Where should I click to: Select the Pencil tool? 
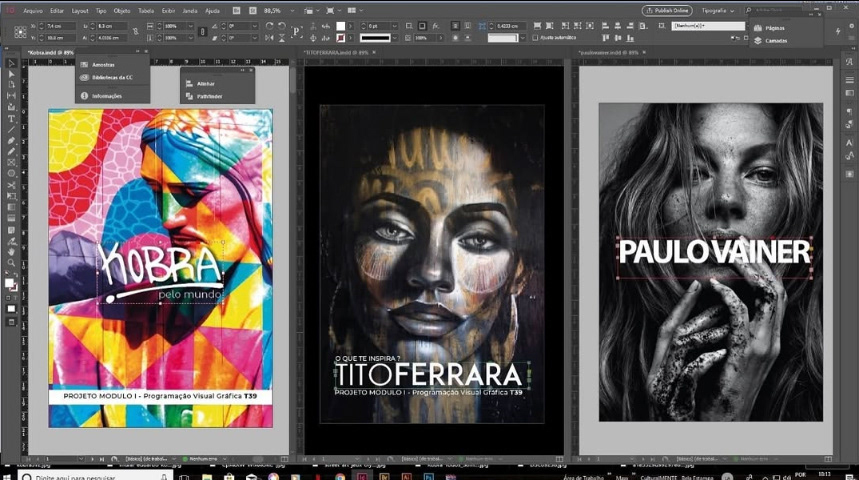[11, 152]
